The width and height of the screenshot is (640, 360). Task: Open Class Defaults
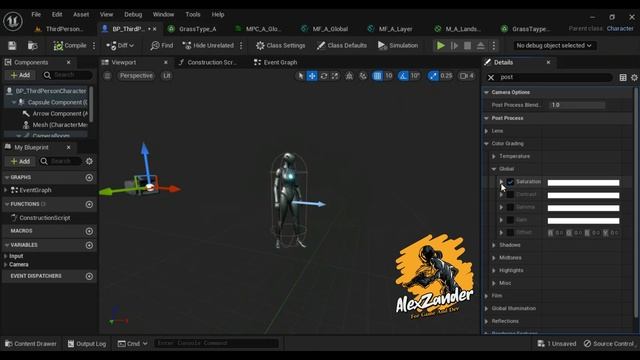click(x=342, y=45)
